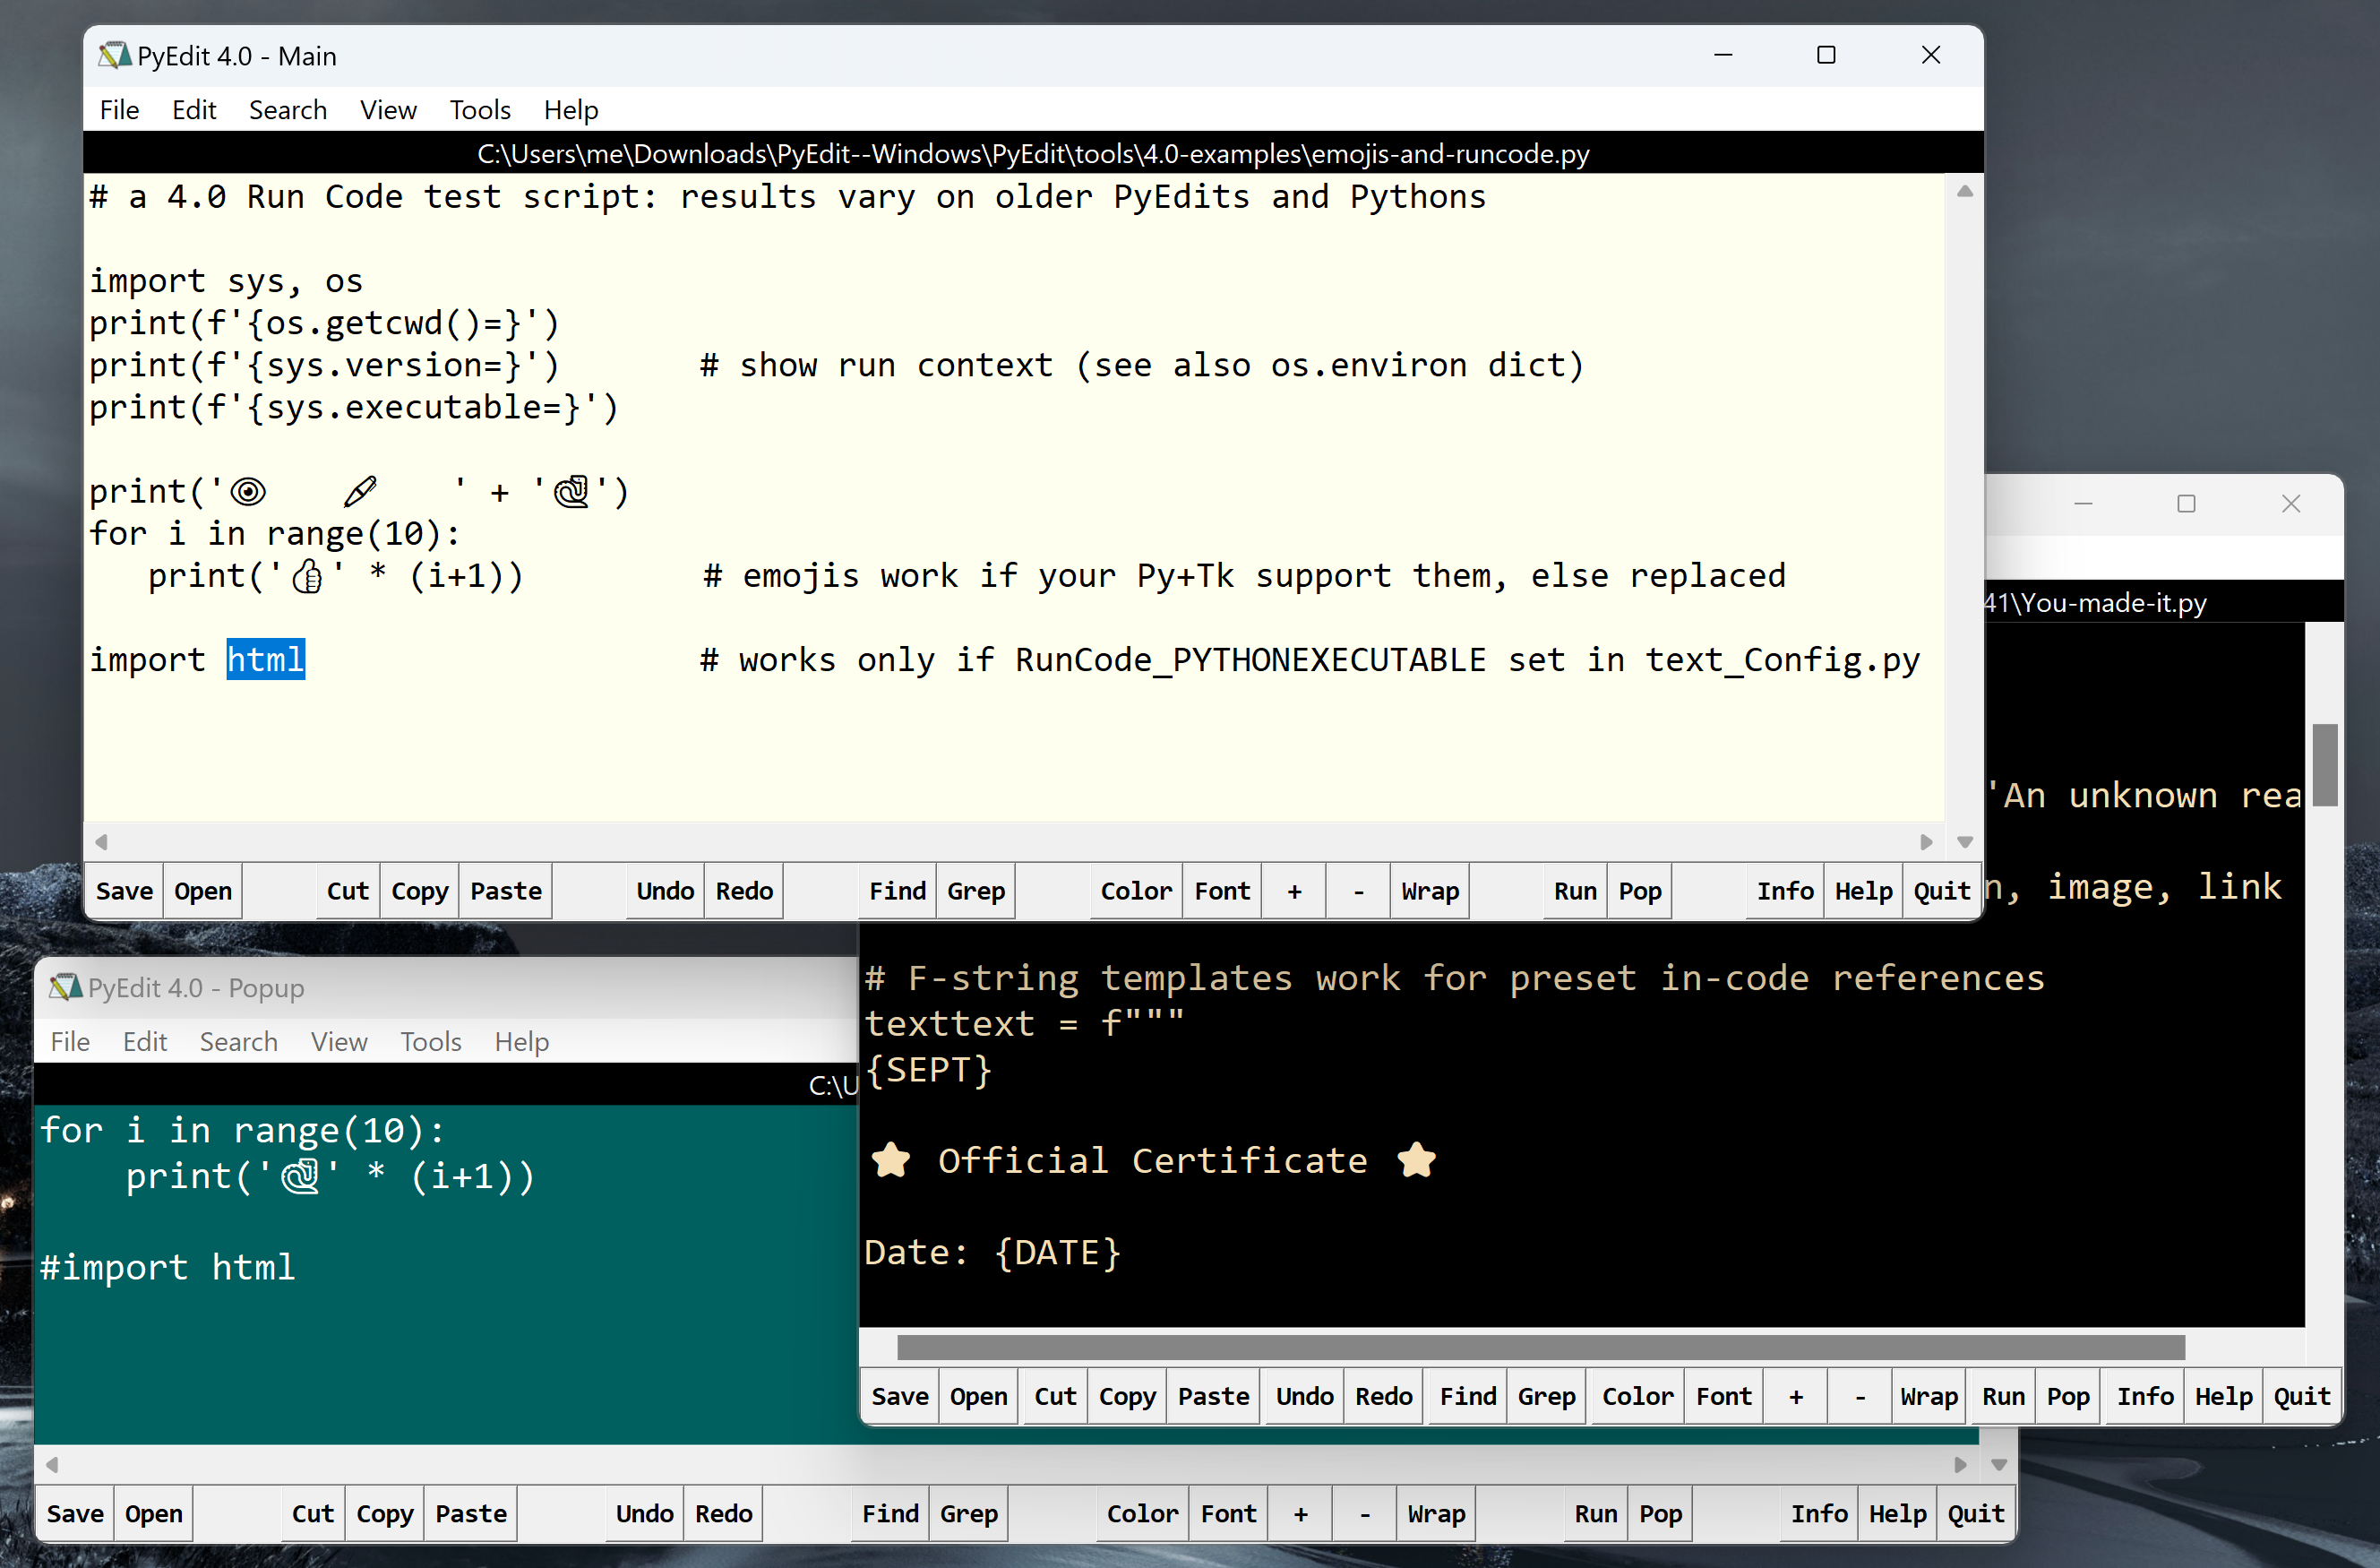Click Run in You-made-it.py window toolbar
Image resolution: width=2380 pixels, height=1568 pixels.
(x=2003, y=1396)
